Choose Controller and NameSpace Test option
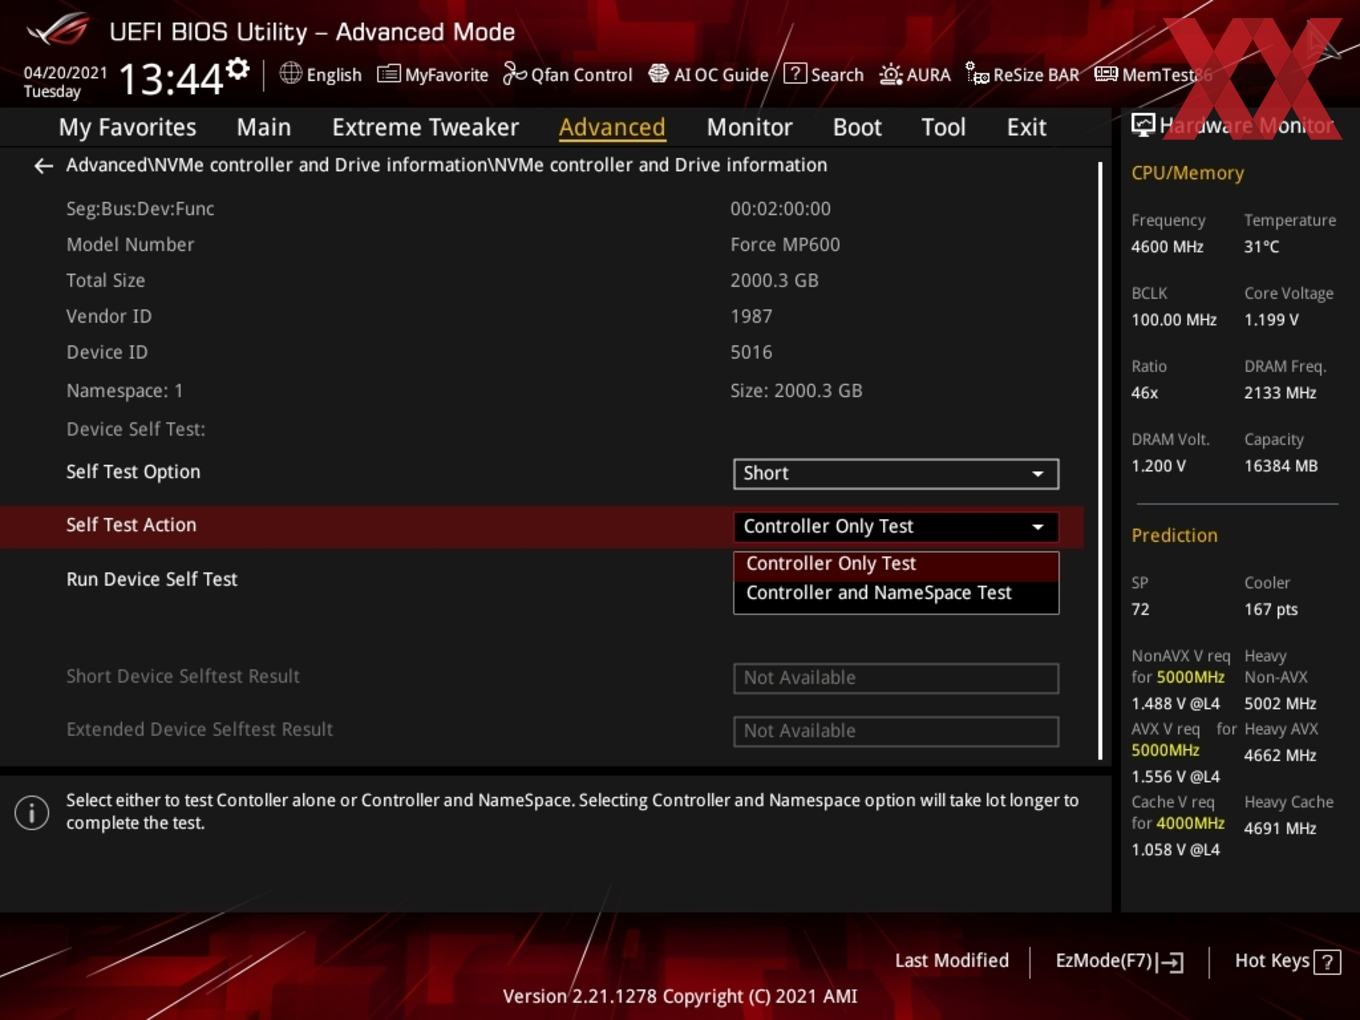The width and height of the screenshot is (1360, 1020). [896, 594]
